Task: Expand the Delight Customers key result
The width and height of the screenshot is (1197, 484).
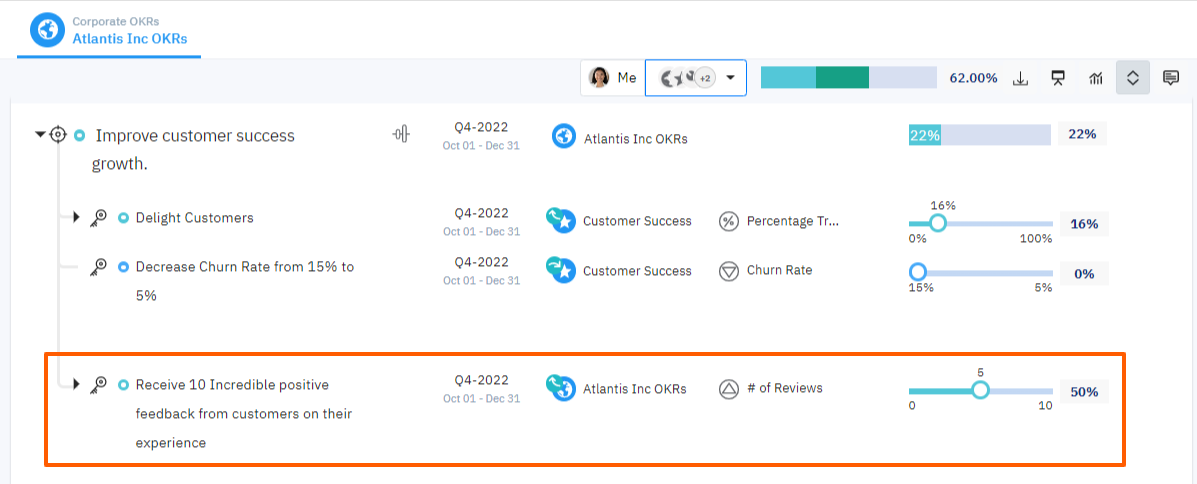Action: pos(76,218)
